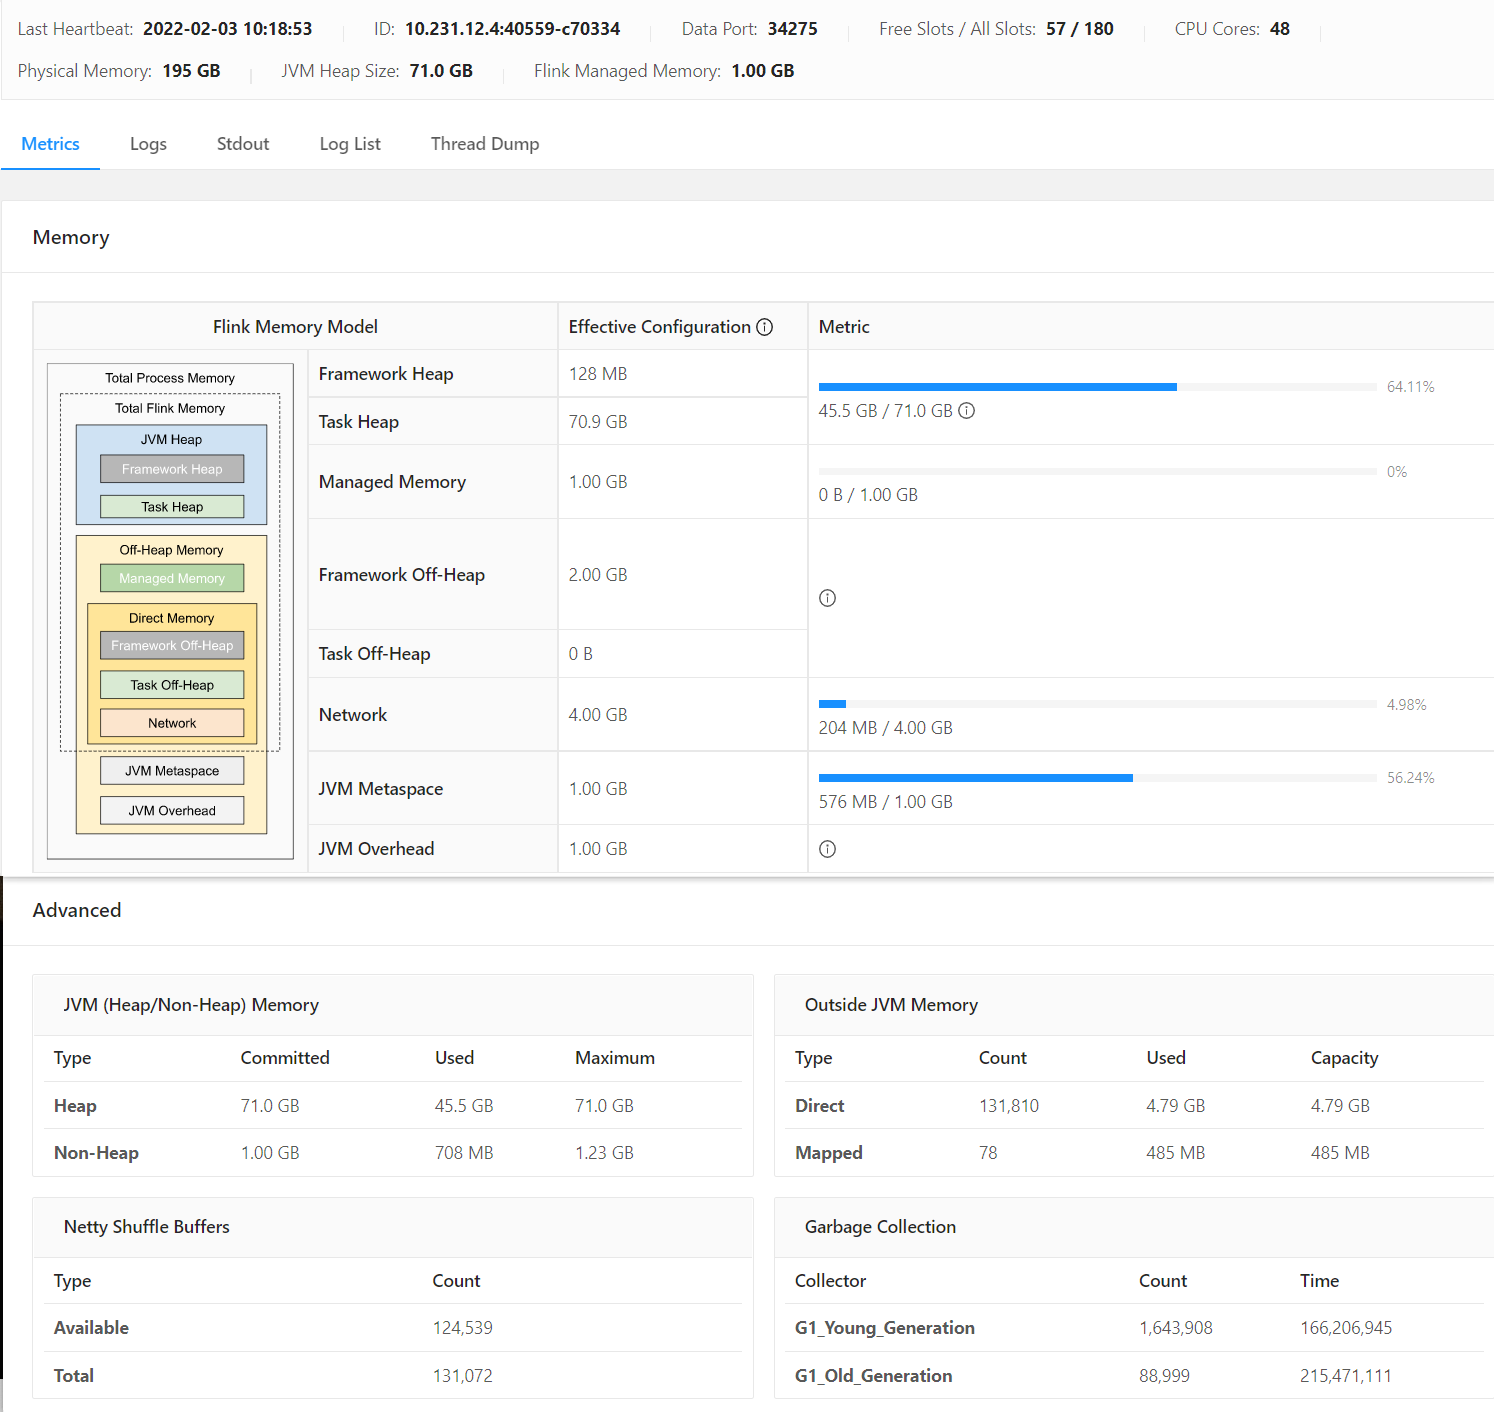Select the G1_Old_Generation collector row label
Image resolution: width=1494 pixels, height=1412 pixels.
(x=873, y=1376)
